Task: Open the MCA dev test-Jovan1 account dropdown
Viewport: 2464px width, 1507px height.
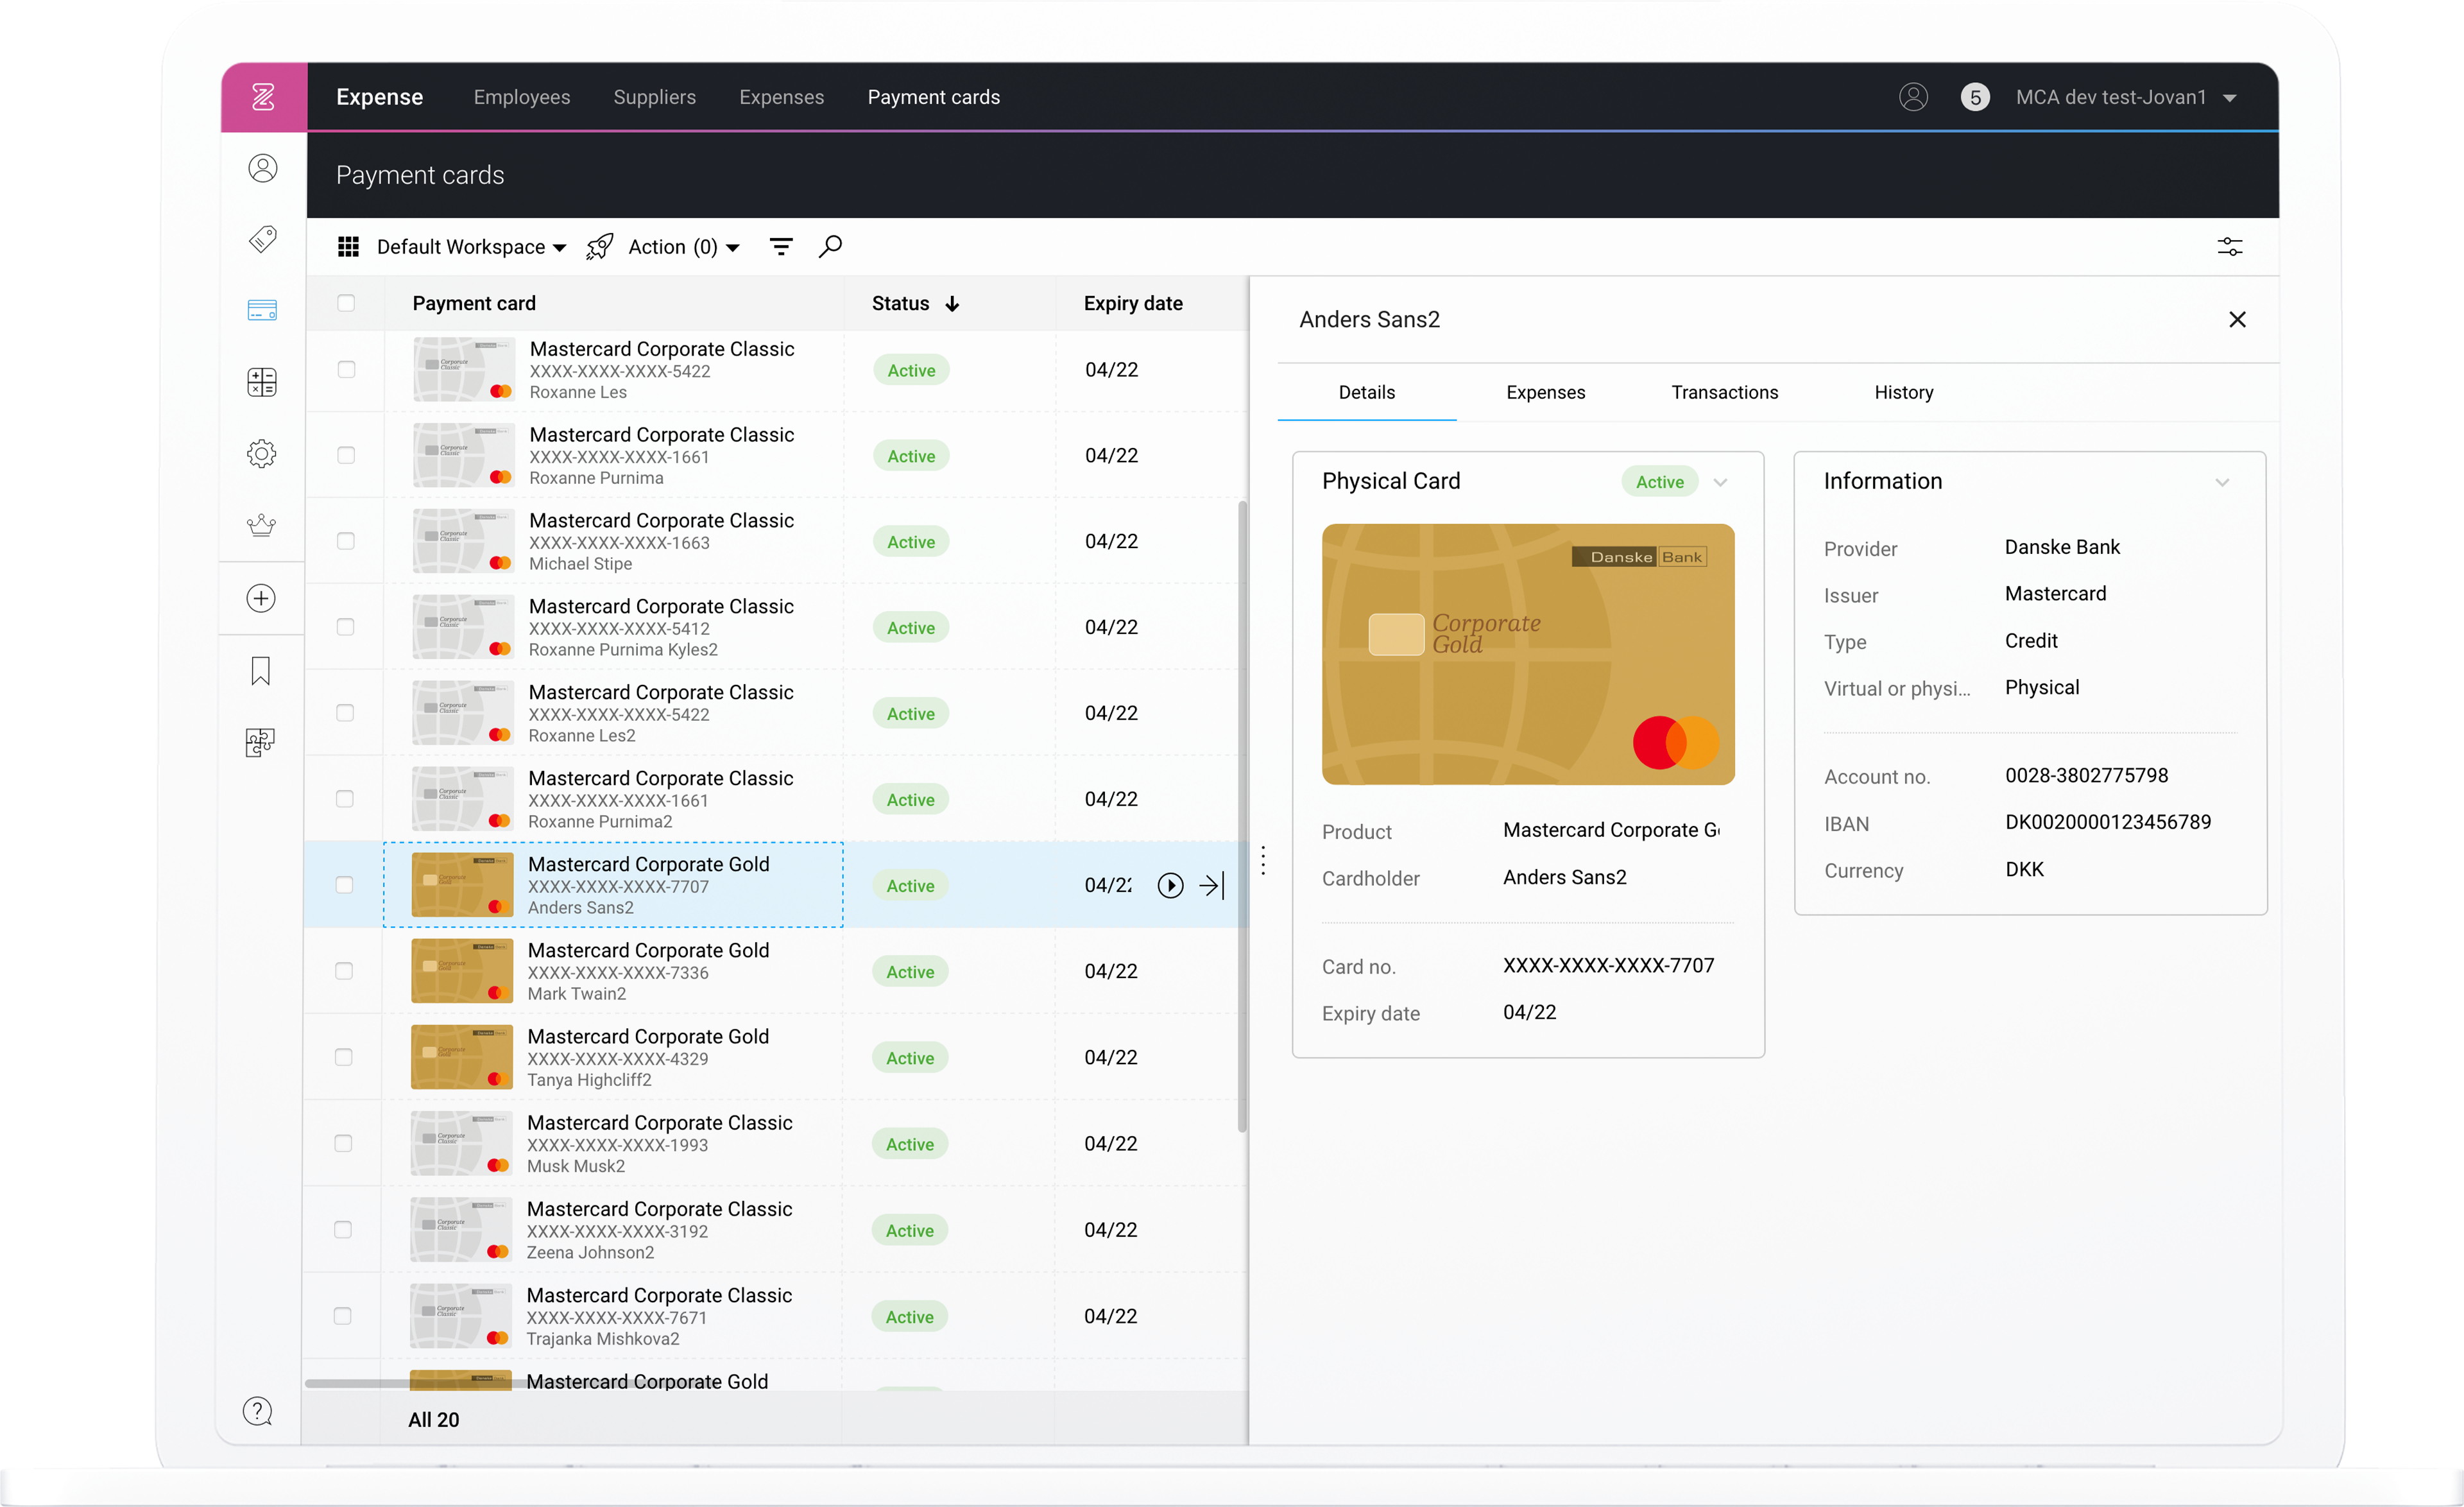Action: [x=2127, y=97]
